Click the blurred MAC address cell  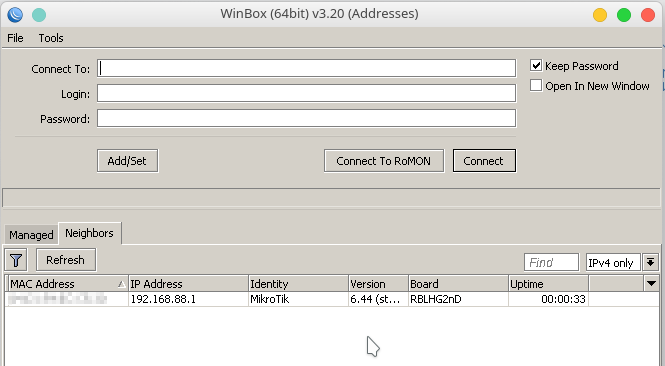click(67, 299)
